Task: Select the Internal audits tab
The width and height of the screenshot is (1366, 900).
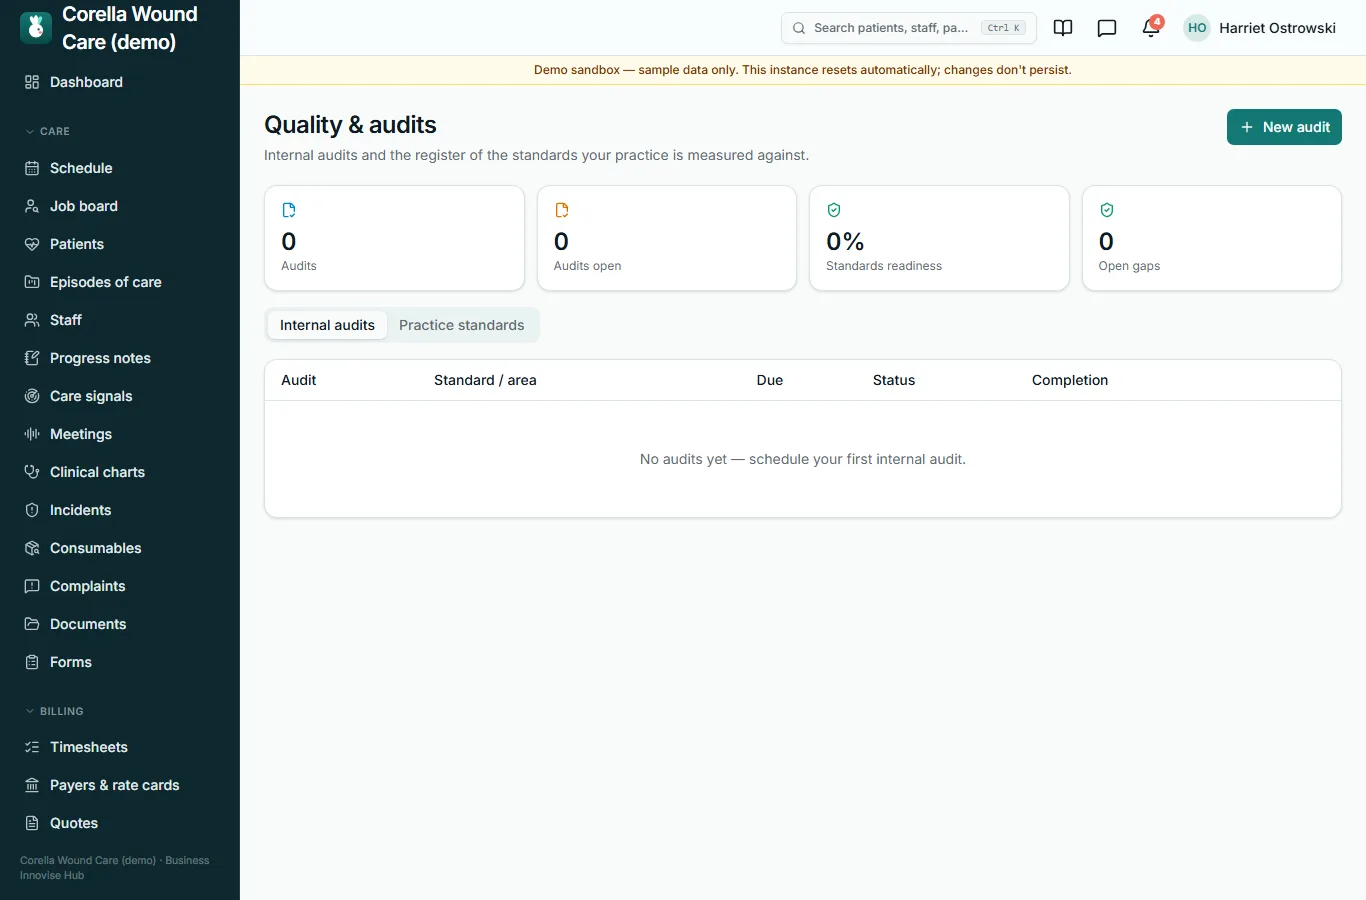Action: [x=327, y=325]
